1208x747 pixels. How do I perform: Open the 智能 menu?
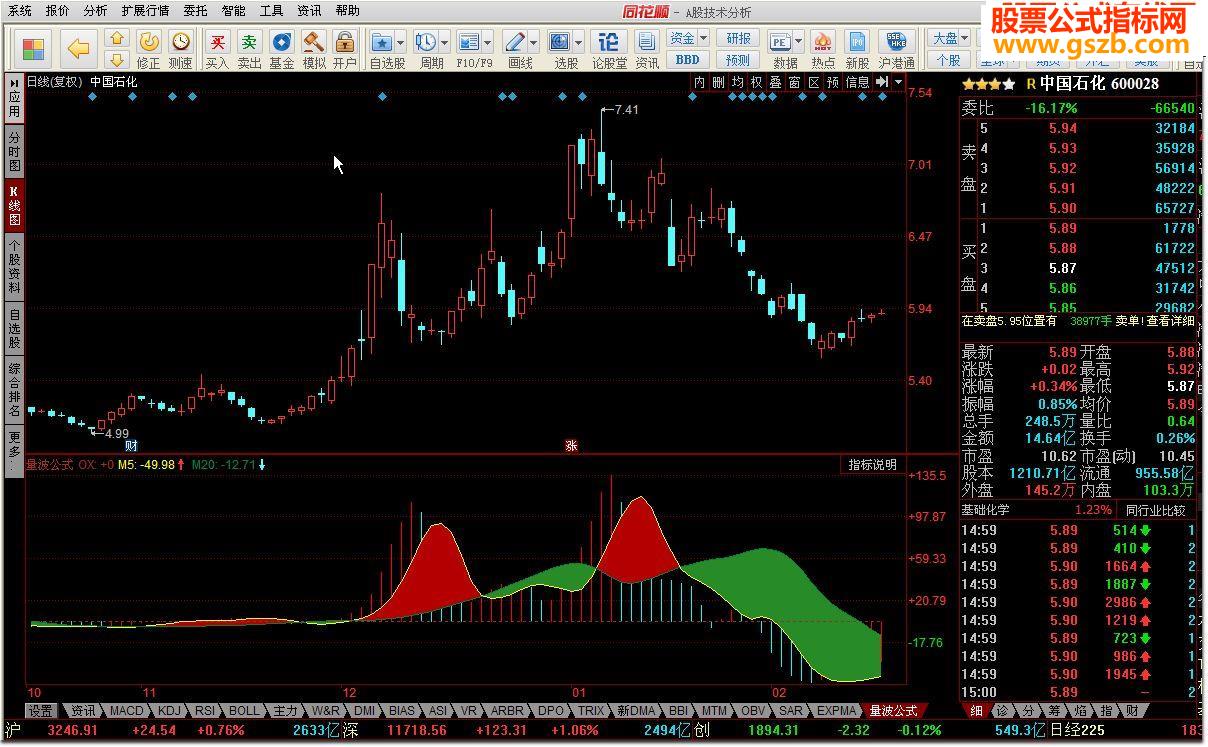coord(233,11)
